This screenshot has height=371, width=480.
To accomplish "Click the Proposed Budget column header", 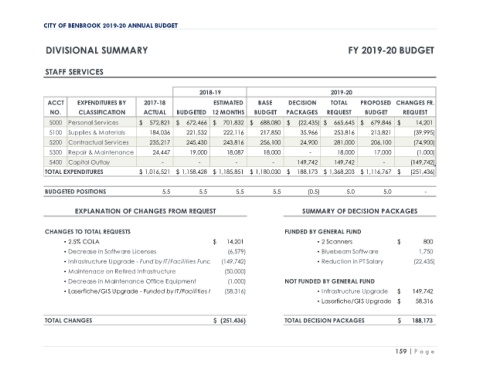I will click(376, 107).
